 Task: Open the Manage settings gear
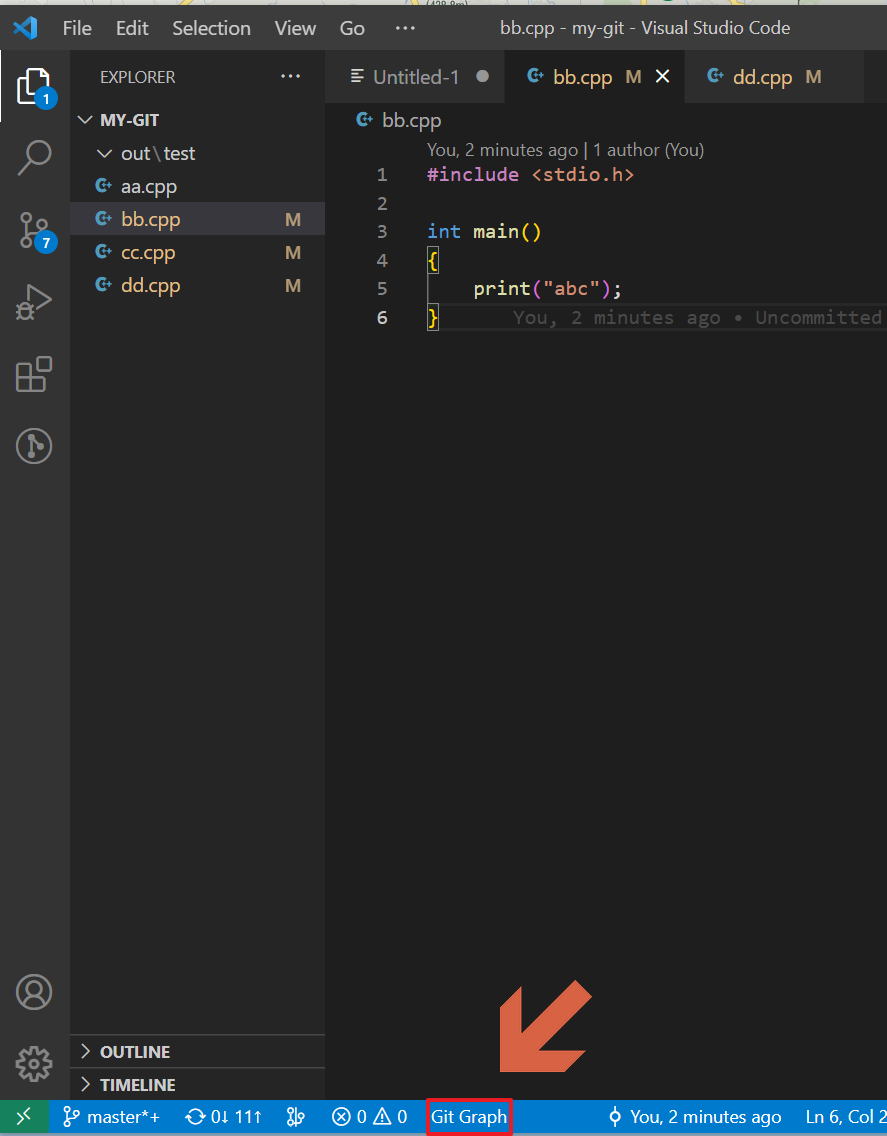(34, 1064)
